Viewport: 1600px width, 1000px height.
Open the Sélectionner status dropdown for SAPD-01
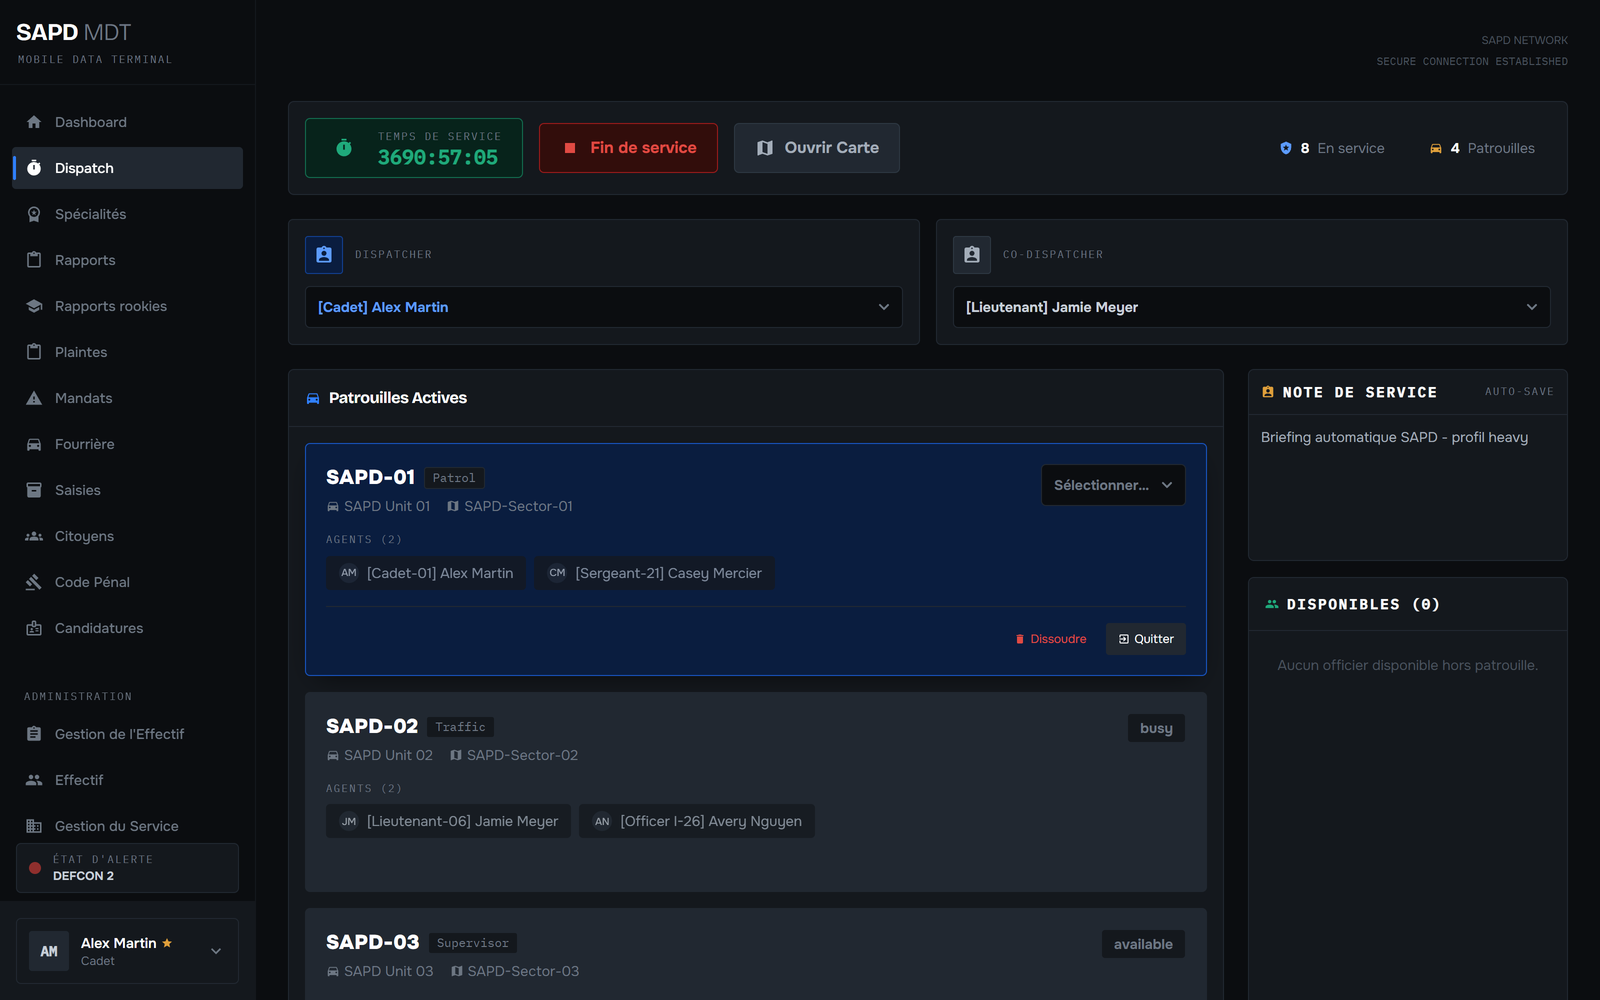click(x=1113, y=485)
